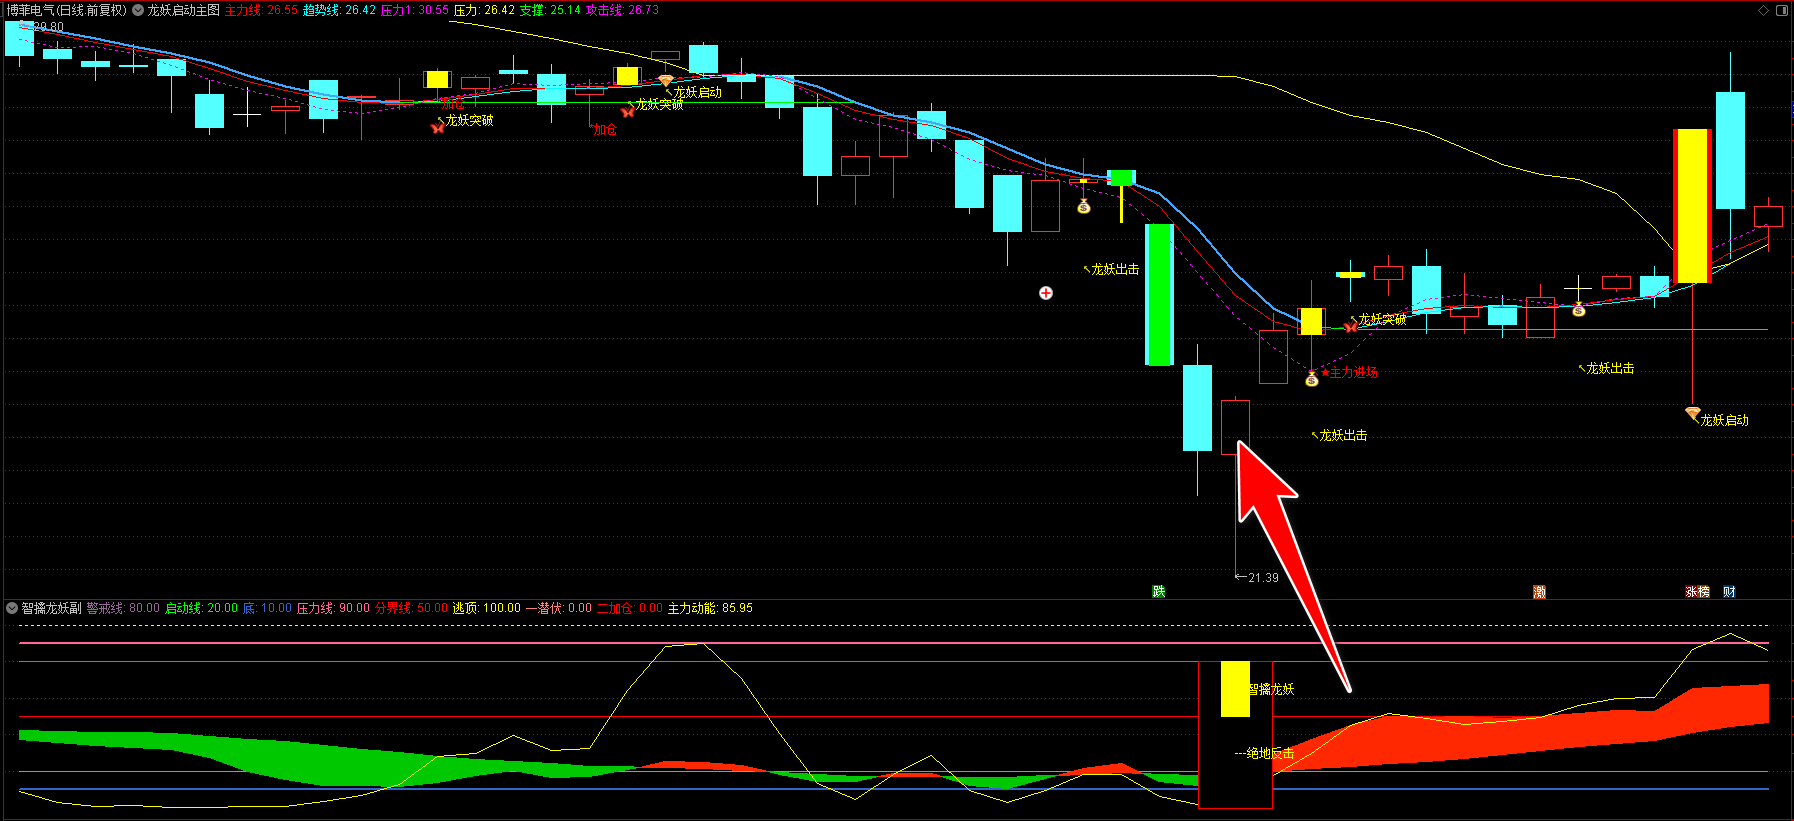Select the tall yellow limit-up candle
The height and width of the screenshot is (821, 1794).
point(1692,206)
